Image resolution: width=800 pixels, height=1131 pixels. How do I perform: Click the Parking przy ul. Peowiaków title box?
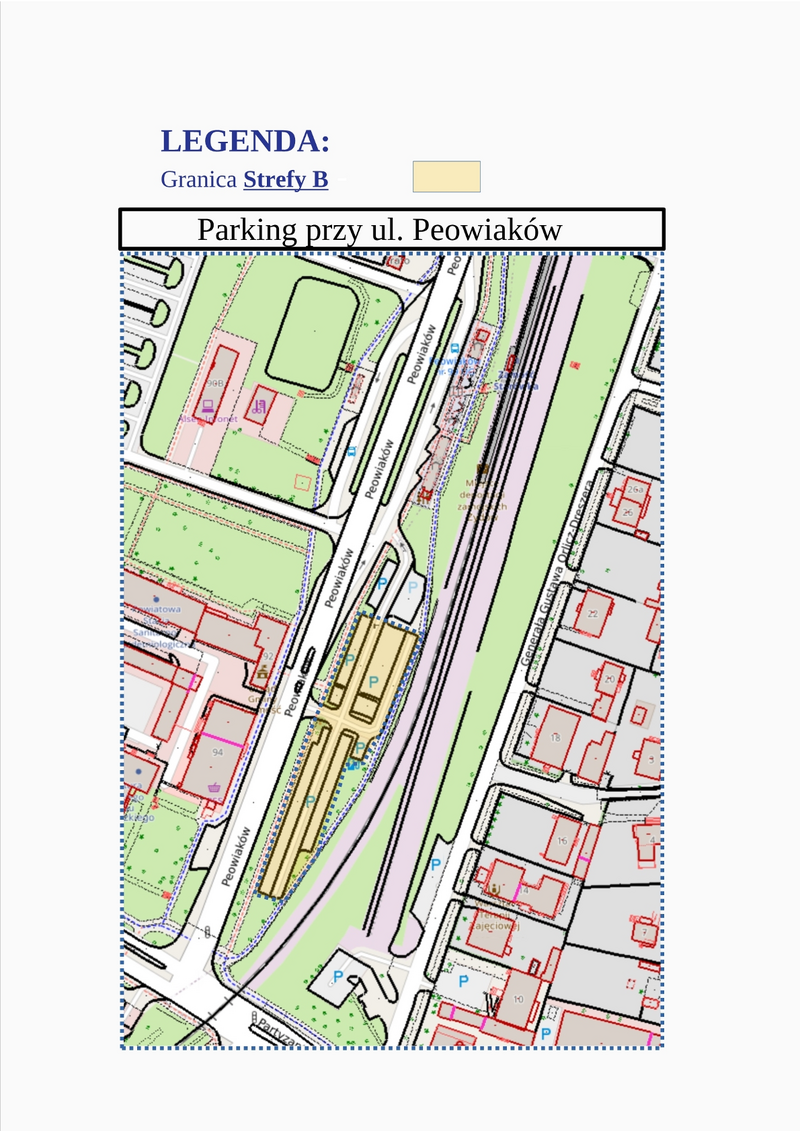(391, 230)
